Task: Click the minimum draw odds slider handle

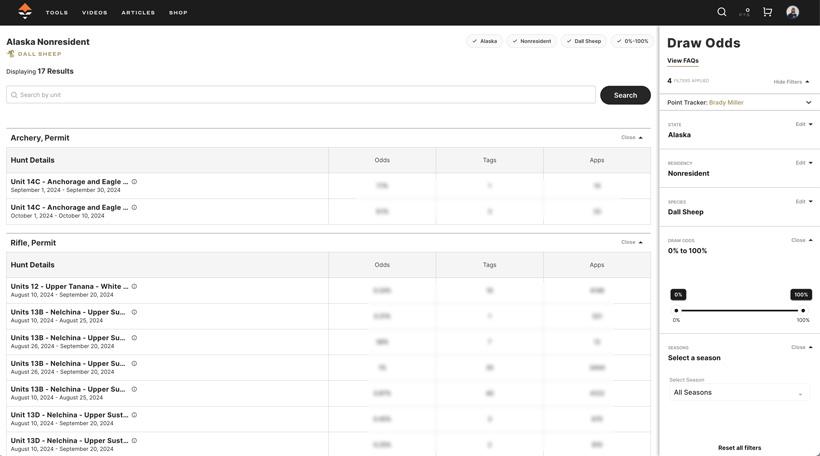Action: pos(676,311)
